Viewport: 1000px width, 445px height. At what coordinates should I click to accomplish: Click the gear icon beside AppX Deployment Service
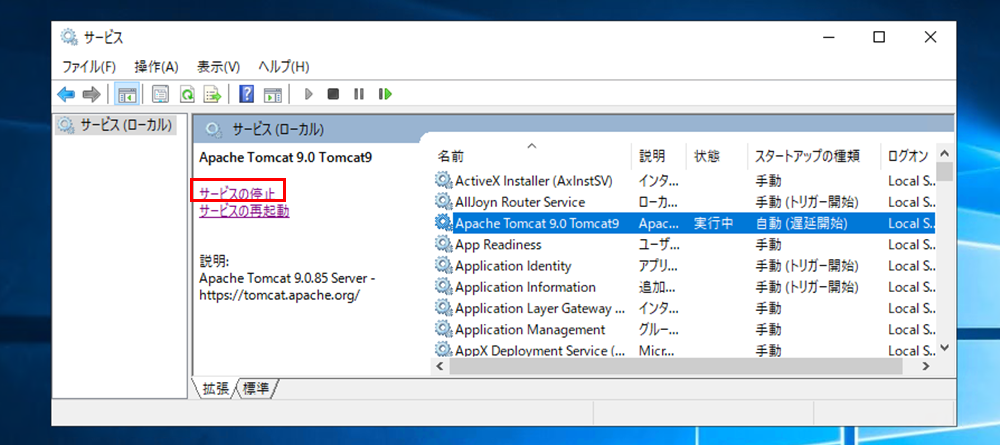point(444,350)
